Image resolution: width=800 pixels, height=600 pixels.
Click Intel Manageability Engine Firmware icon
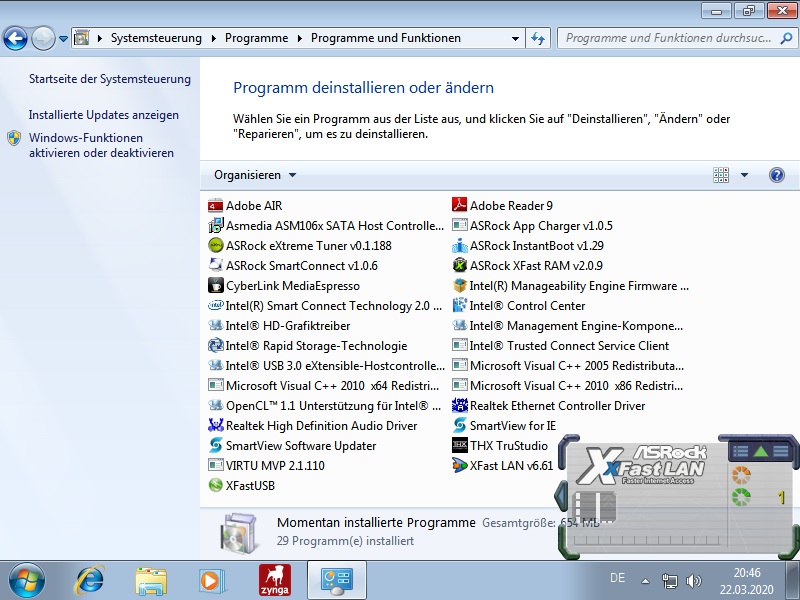(459, 285)
